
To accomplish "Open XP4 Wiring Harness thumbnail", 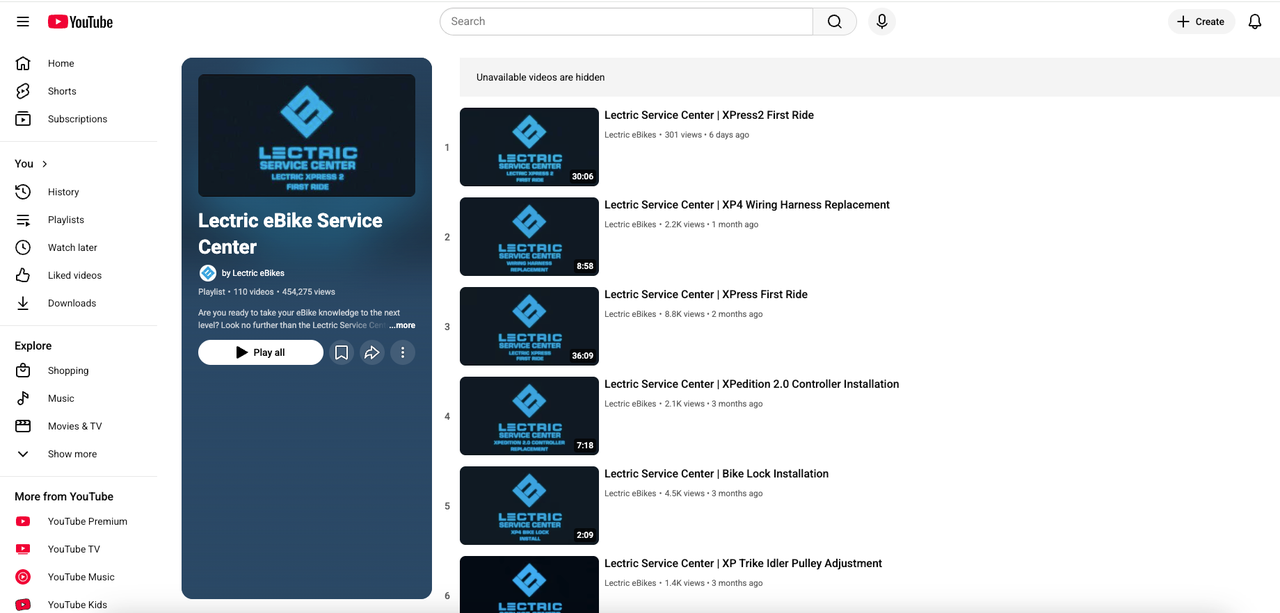I will pos(529,237).
